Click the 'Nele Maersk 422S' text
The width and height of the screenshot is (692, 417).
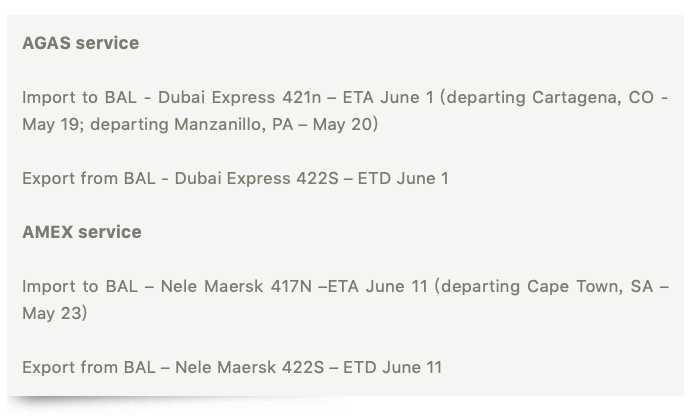click(250, 368)
